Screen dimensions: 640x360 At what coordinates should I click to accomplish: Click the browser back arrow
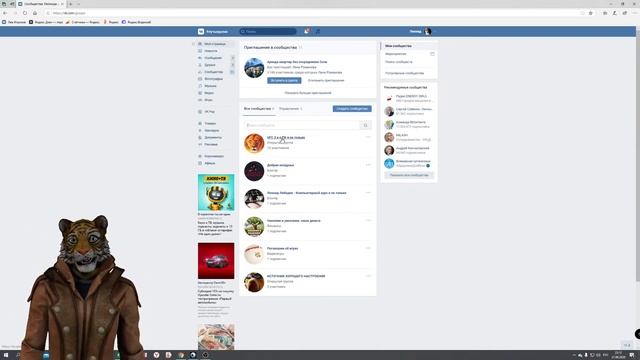5,13
